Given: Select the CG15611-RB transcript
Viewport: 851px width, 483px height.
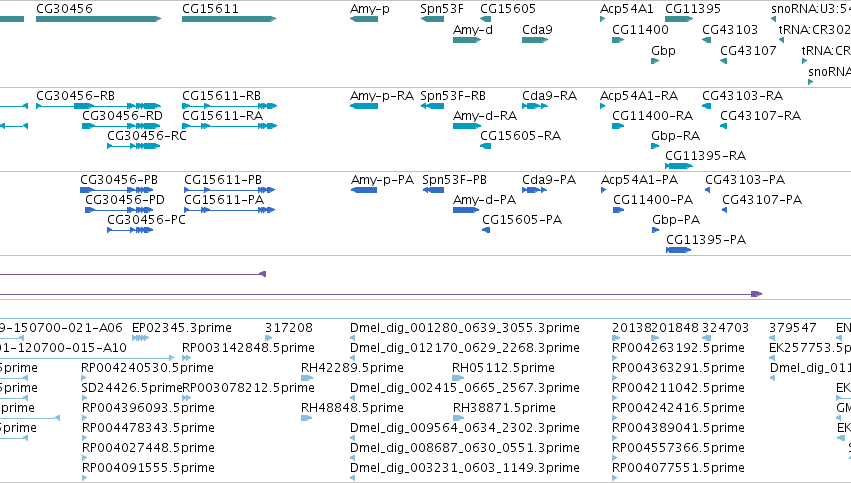Looking at the screenshot, I should (x=230, y=106).
